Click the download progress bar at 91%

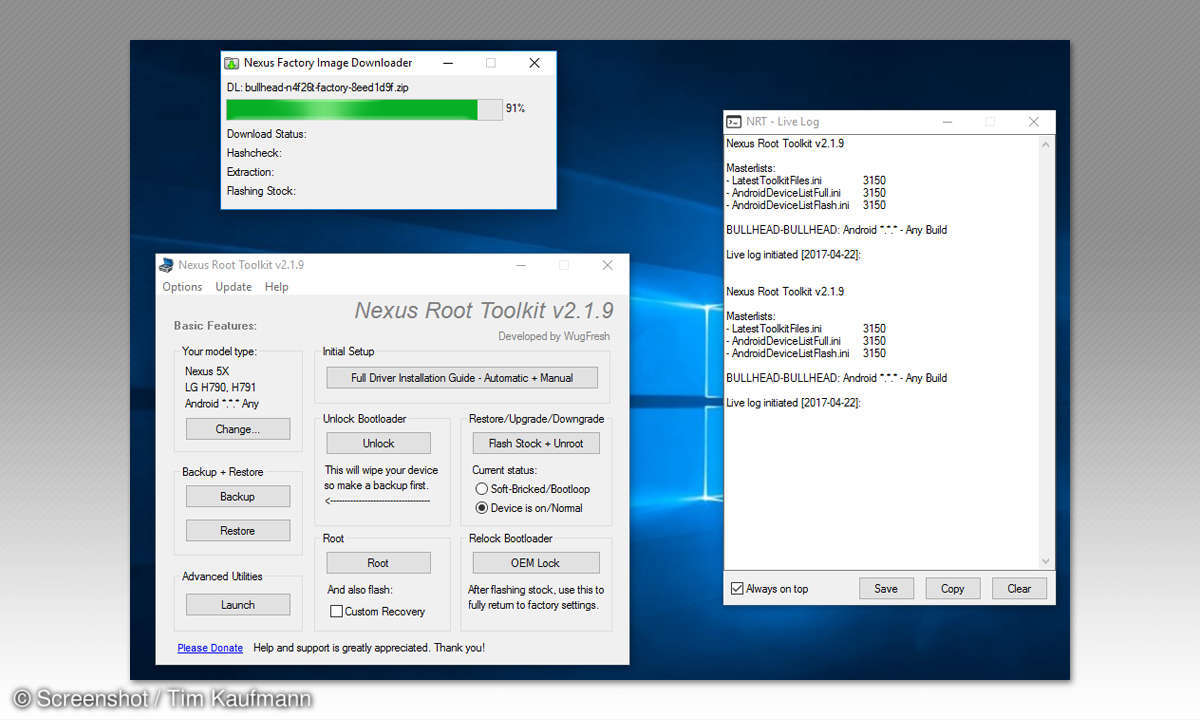(x=364, y=109)
